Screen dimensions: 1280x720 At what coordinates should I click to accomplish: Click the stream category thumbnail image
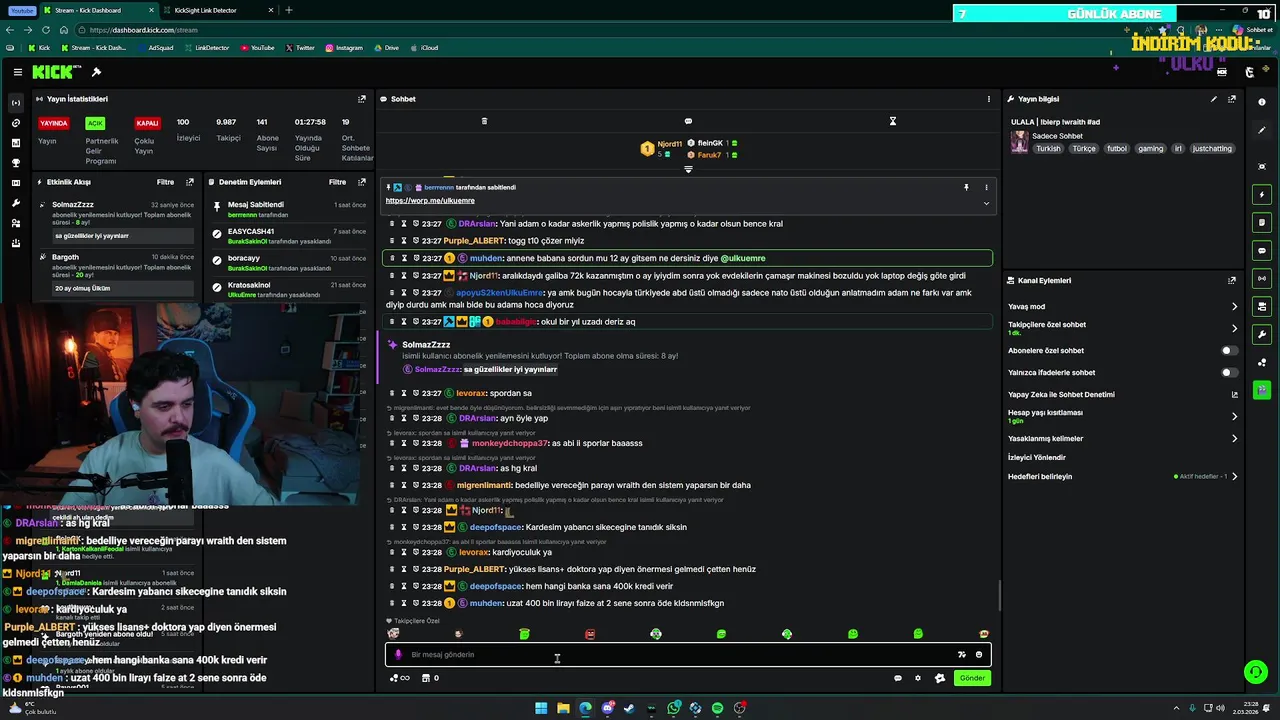coord(1019,141)
